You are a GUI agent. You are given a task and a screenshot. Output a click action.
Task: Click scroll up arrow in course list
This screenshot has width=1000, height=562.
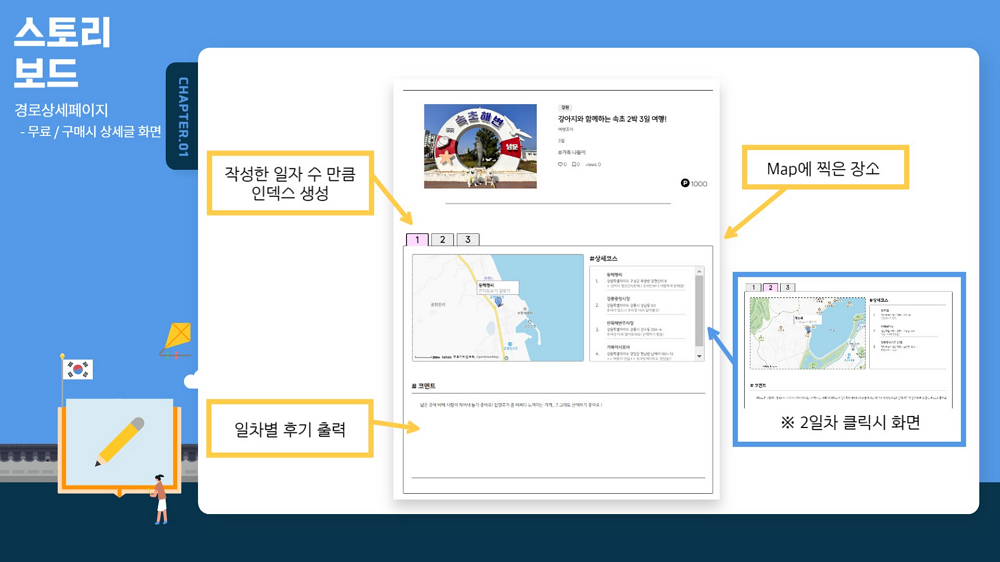(699, 271)
